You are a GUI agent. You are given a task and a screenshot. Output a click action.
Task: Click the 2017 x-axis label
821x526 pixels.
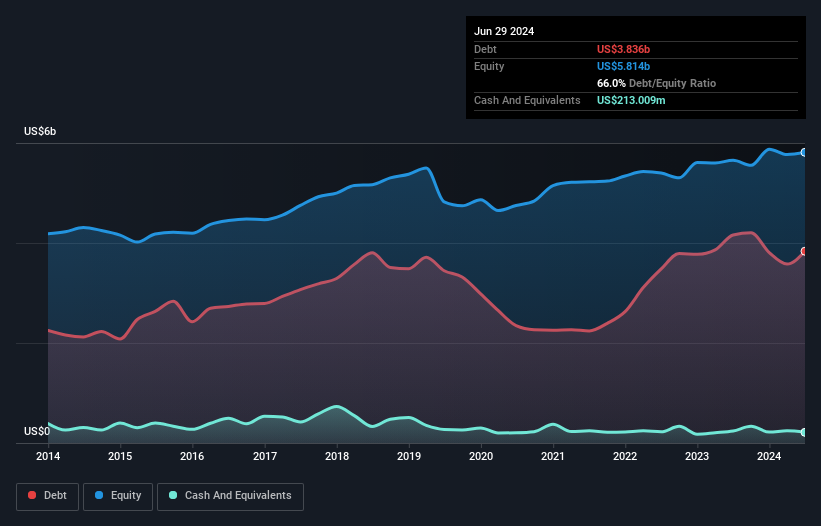click(x=265, y=456)
